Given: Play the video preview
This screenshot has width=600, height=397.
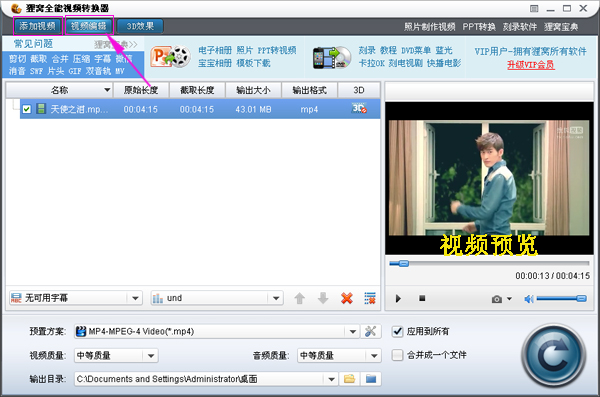Looking at the screenshot, I should coord(398,298).
